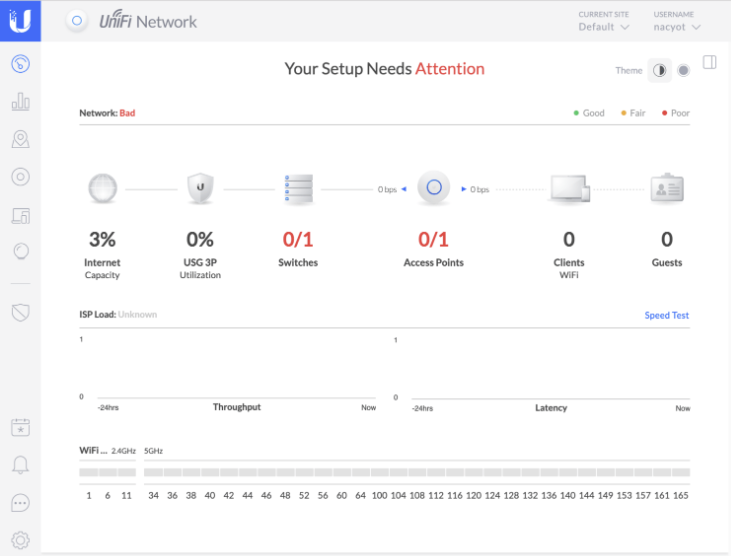Click 5GHz channel 36 bar
The image size is (731, 556).
point(172,473)
